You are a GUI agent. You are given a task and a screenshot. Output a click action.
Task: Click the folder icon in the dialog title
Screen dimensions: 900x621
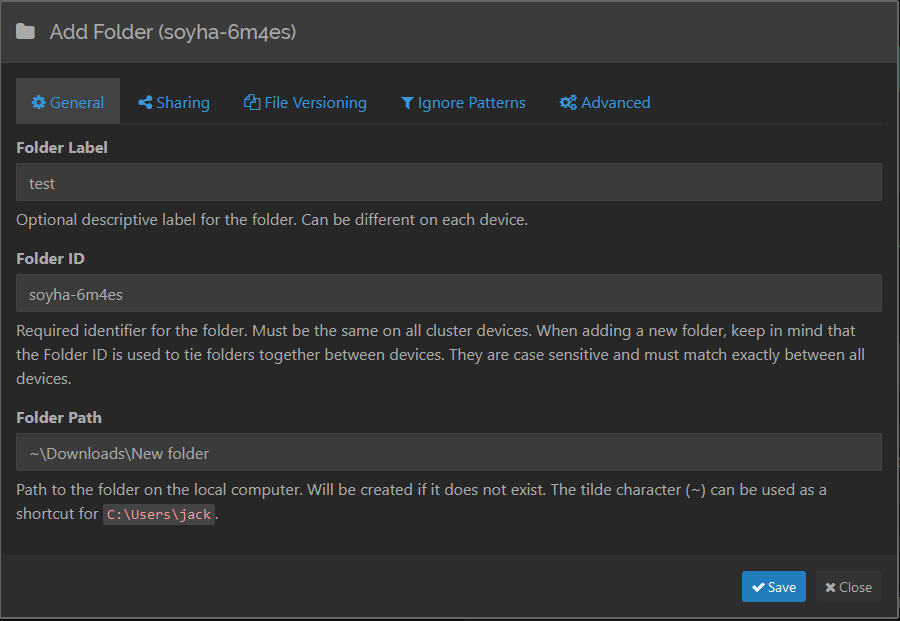(x=25, y=32)
